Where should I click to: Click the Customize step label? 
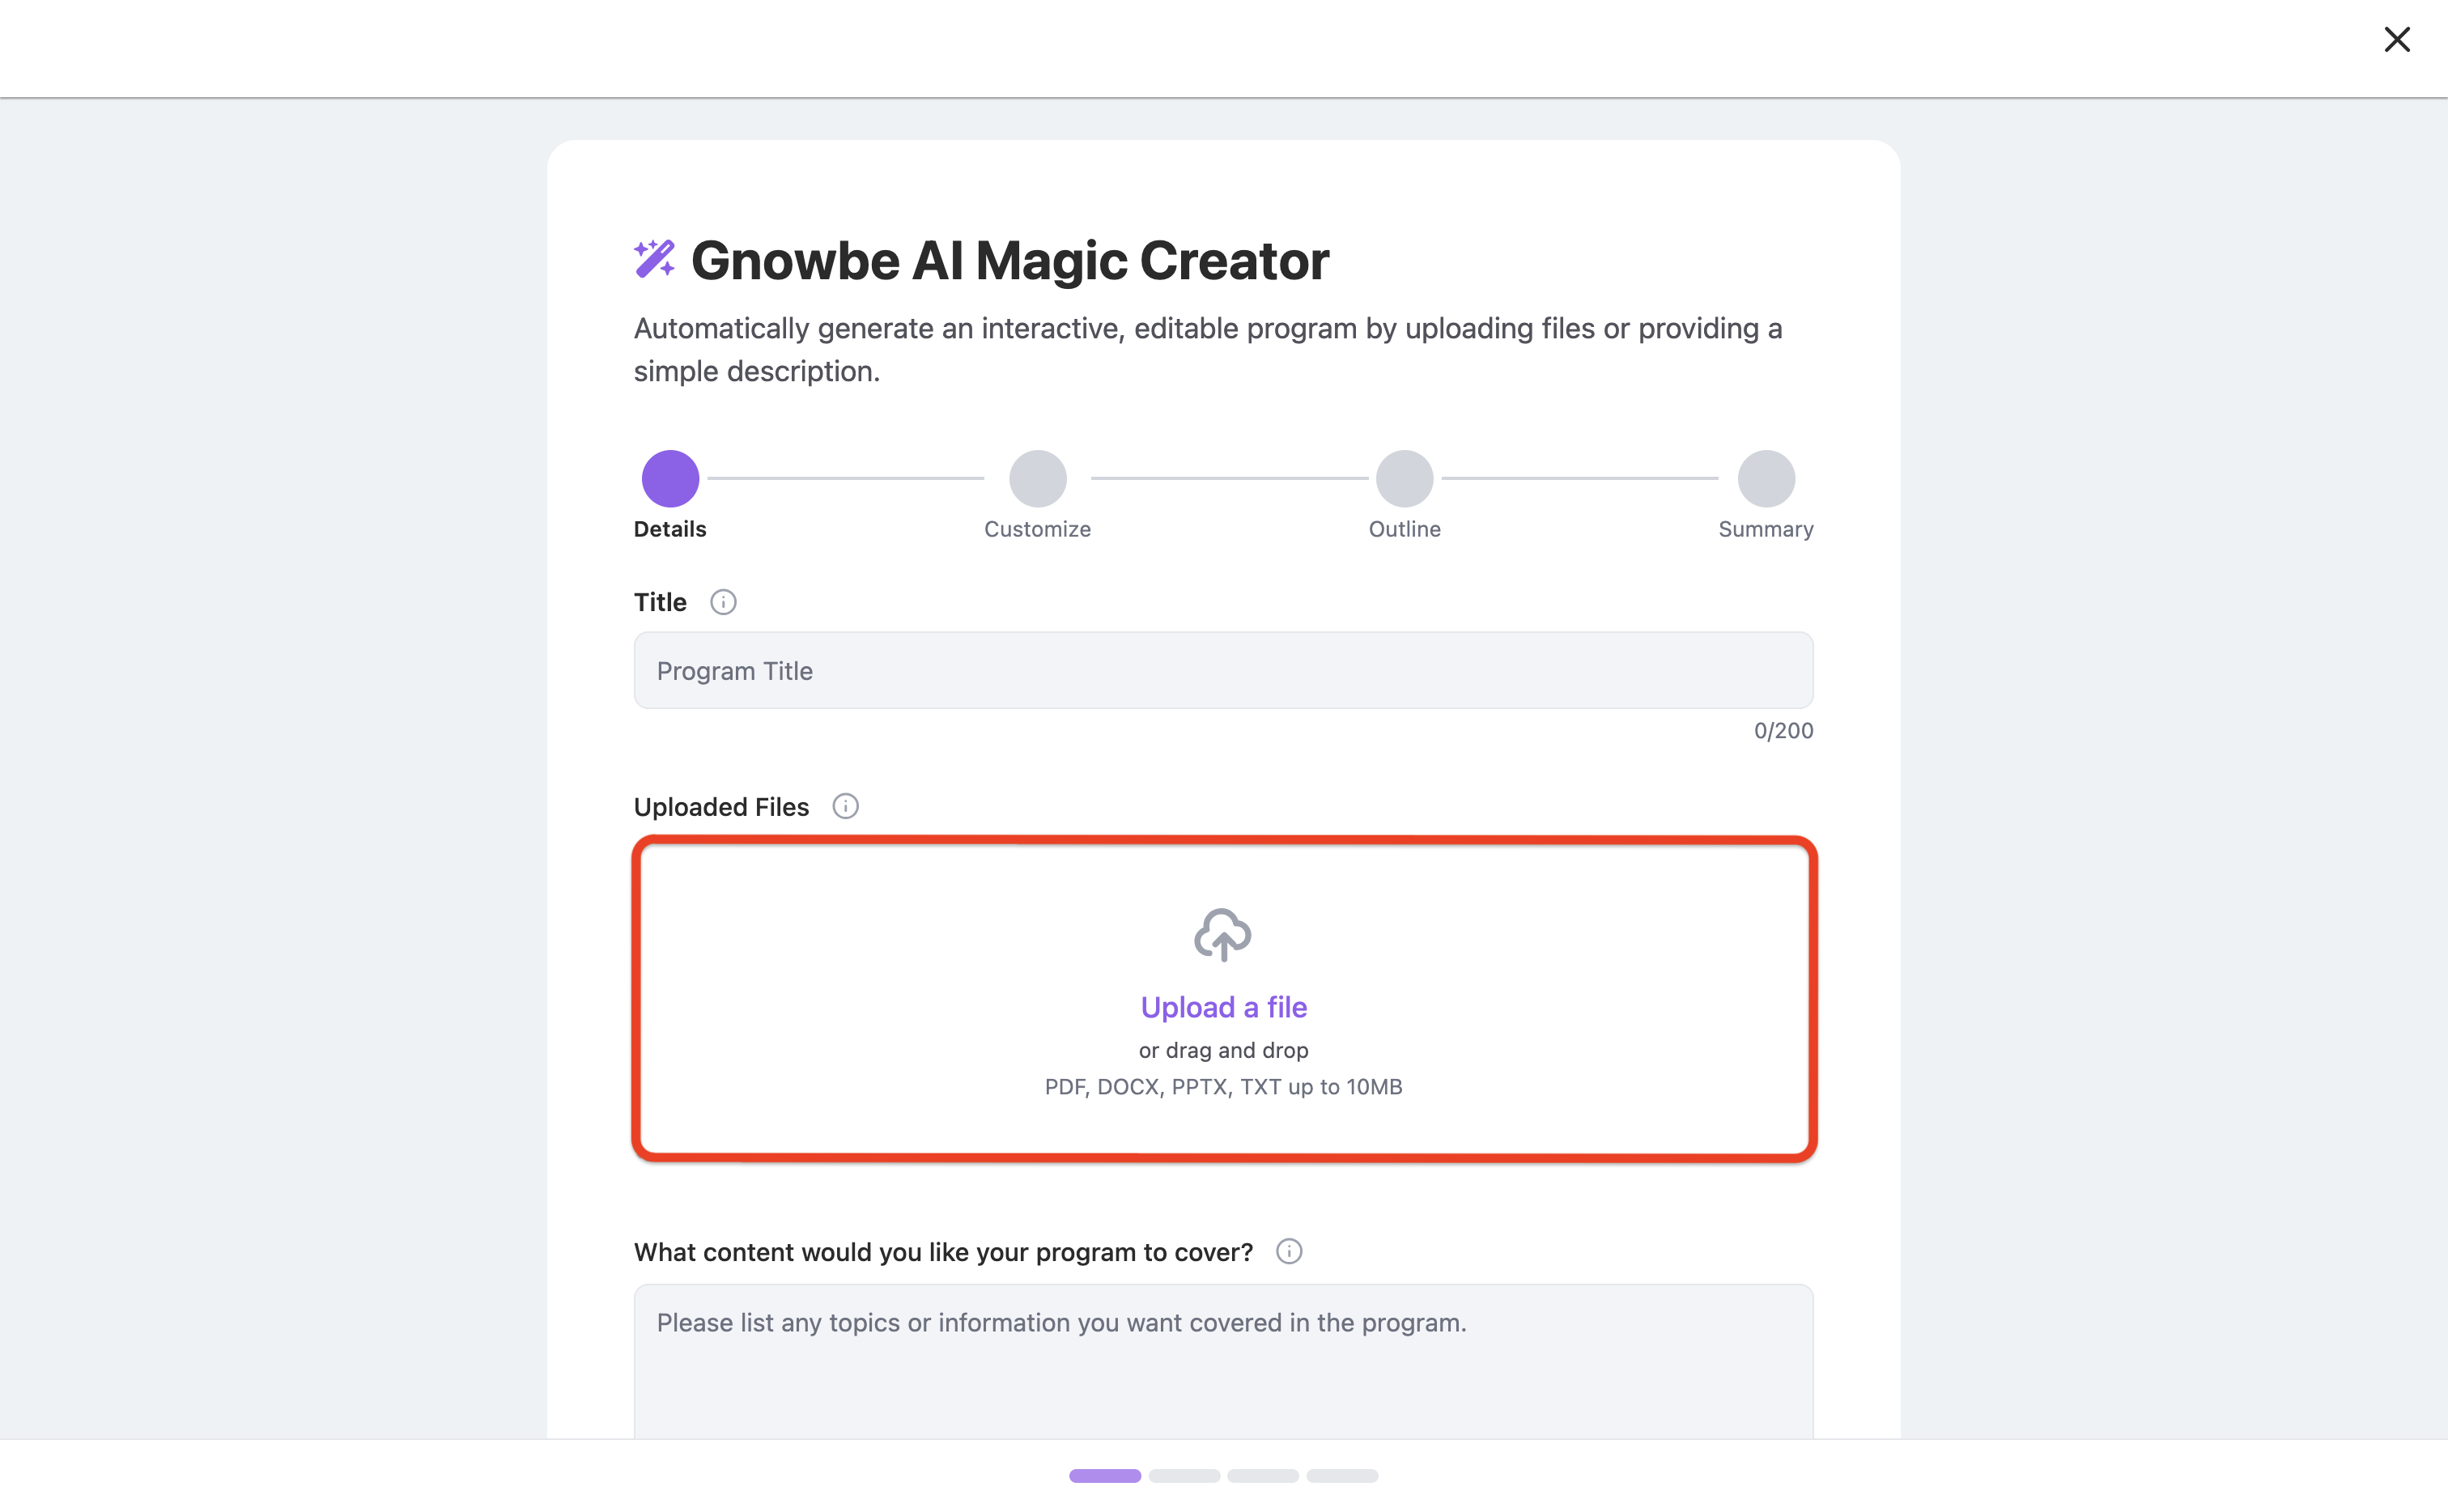point(1037,529)
